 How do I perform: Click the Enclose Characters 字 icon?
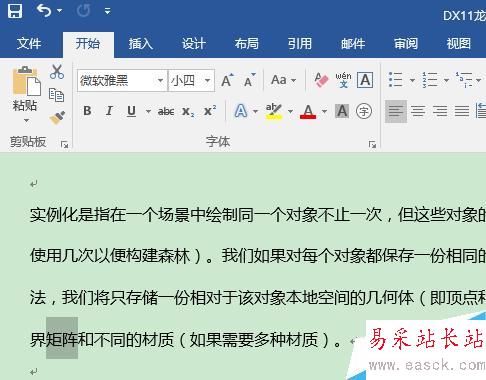point(364,111)
